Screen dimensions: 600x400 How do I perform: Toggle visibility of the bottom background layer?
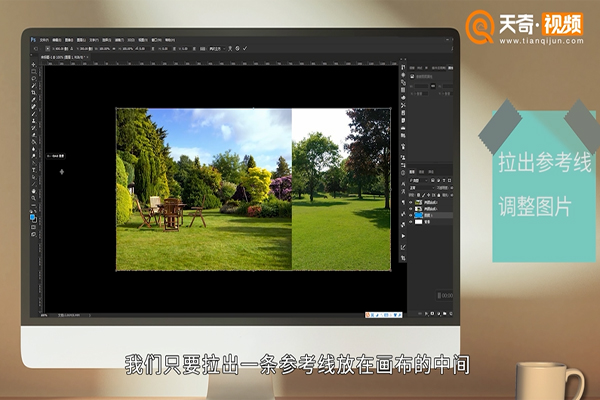pyautogui.click(x=411, y=221)
